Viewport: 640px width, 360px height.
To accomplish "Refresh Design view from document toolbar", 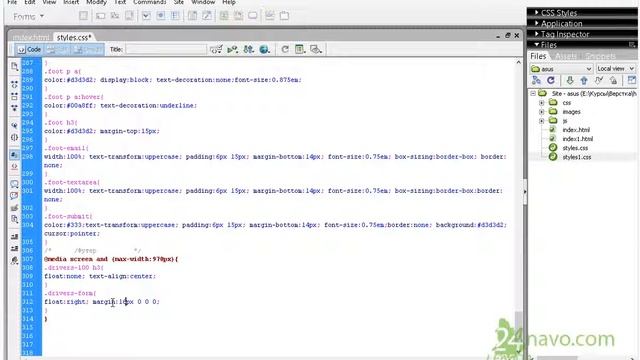I will (285, 49).
